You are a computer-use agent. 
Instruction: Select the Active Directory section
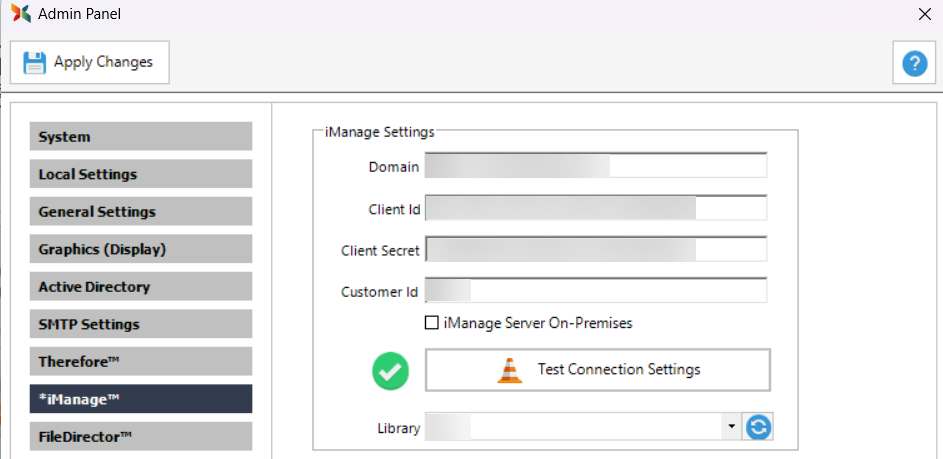click(140, 287)
